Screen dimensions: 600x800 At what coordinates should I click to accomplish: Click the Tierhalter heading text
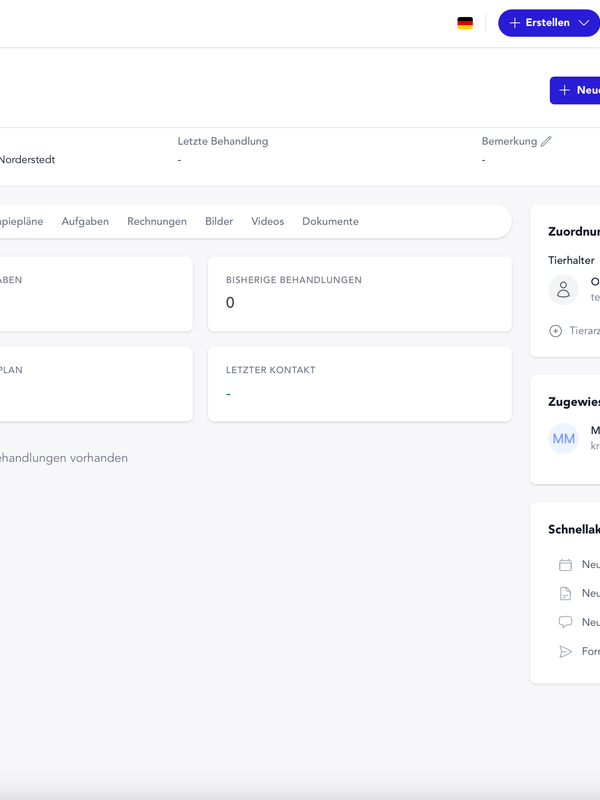click(571, 260)
